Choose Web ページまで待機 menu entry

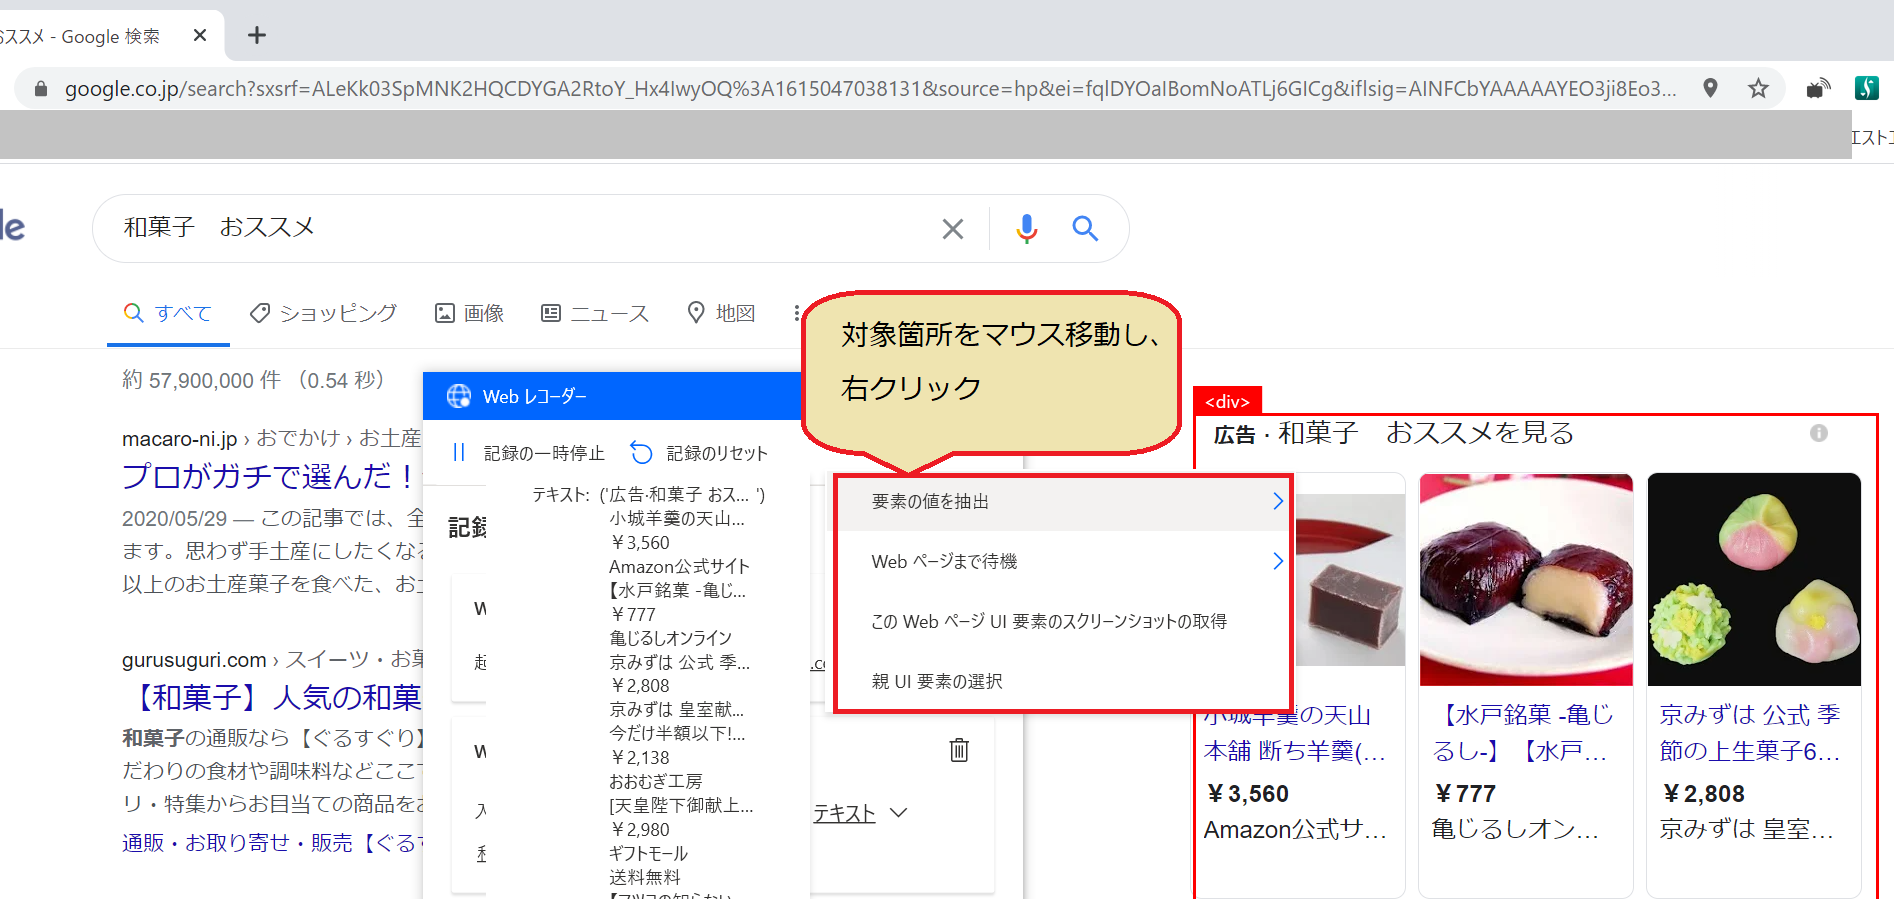point(1064,562)
